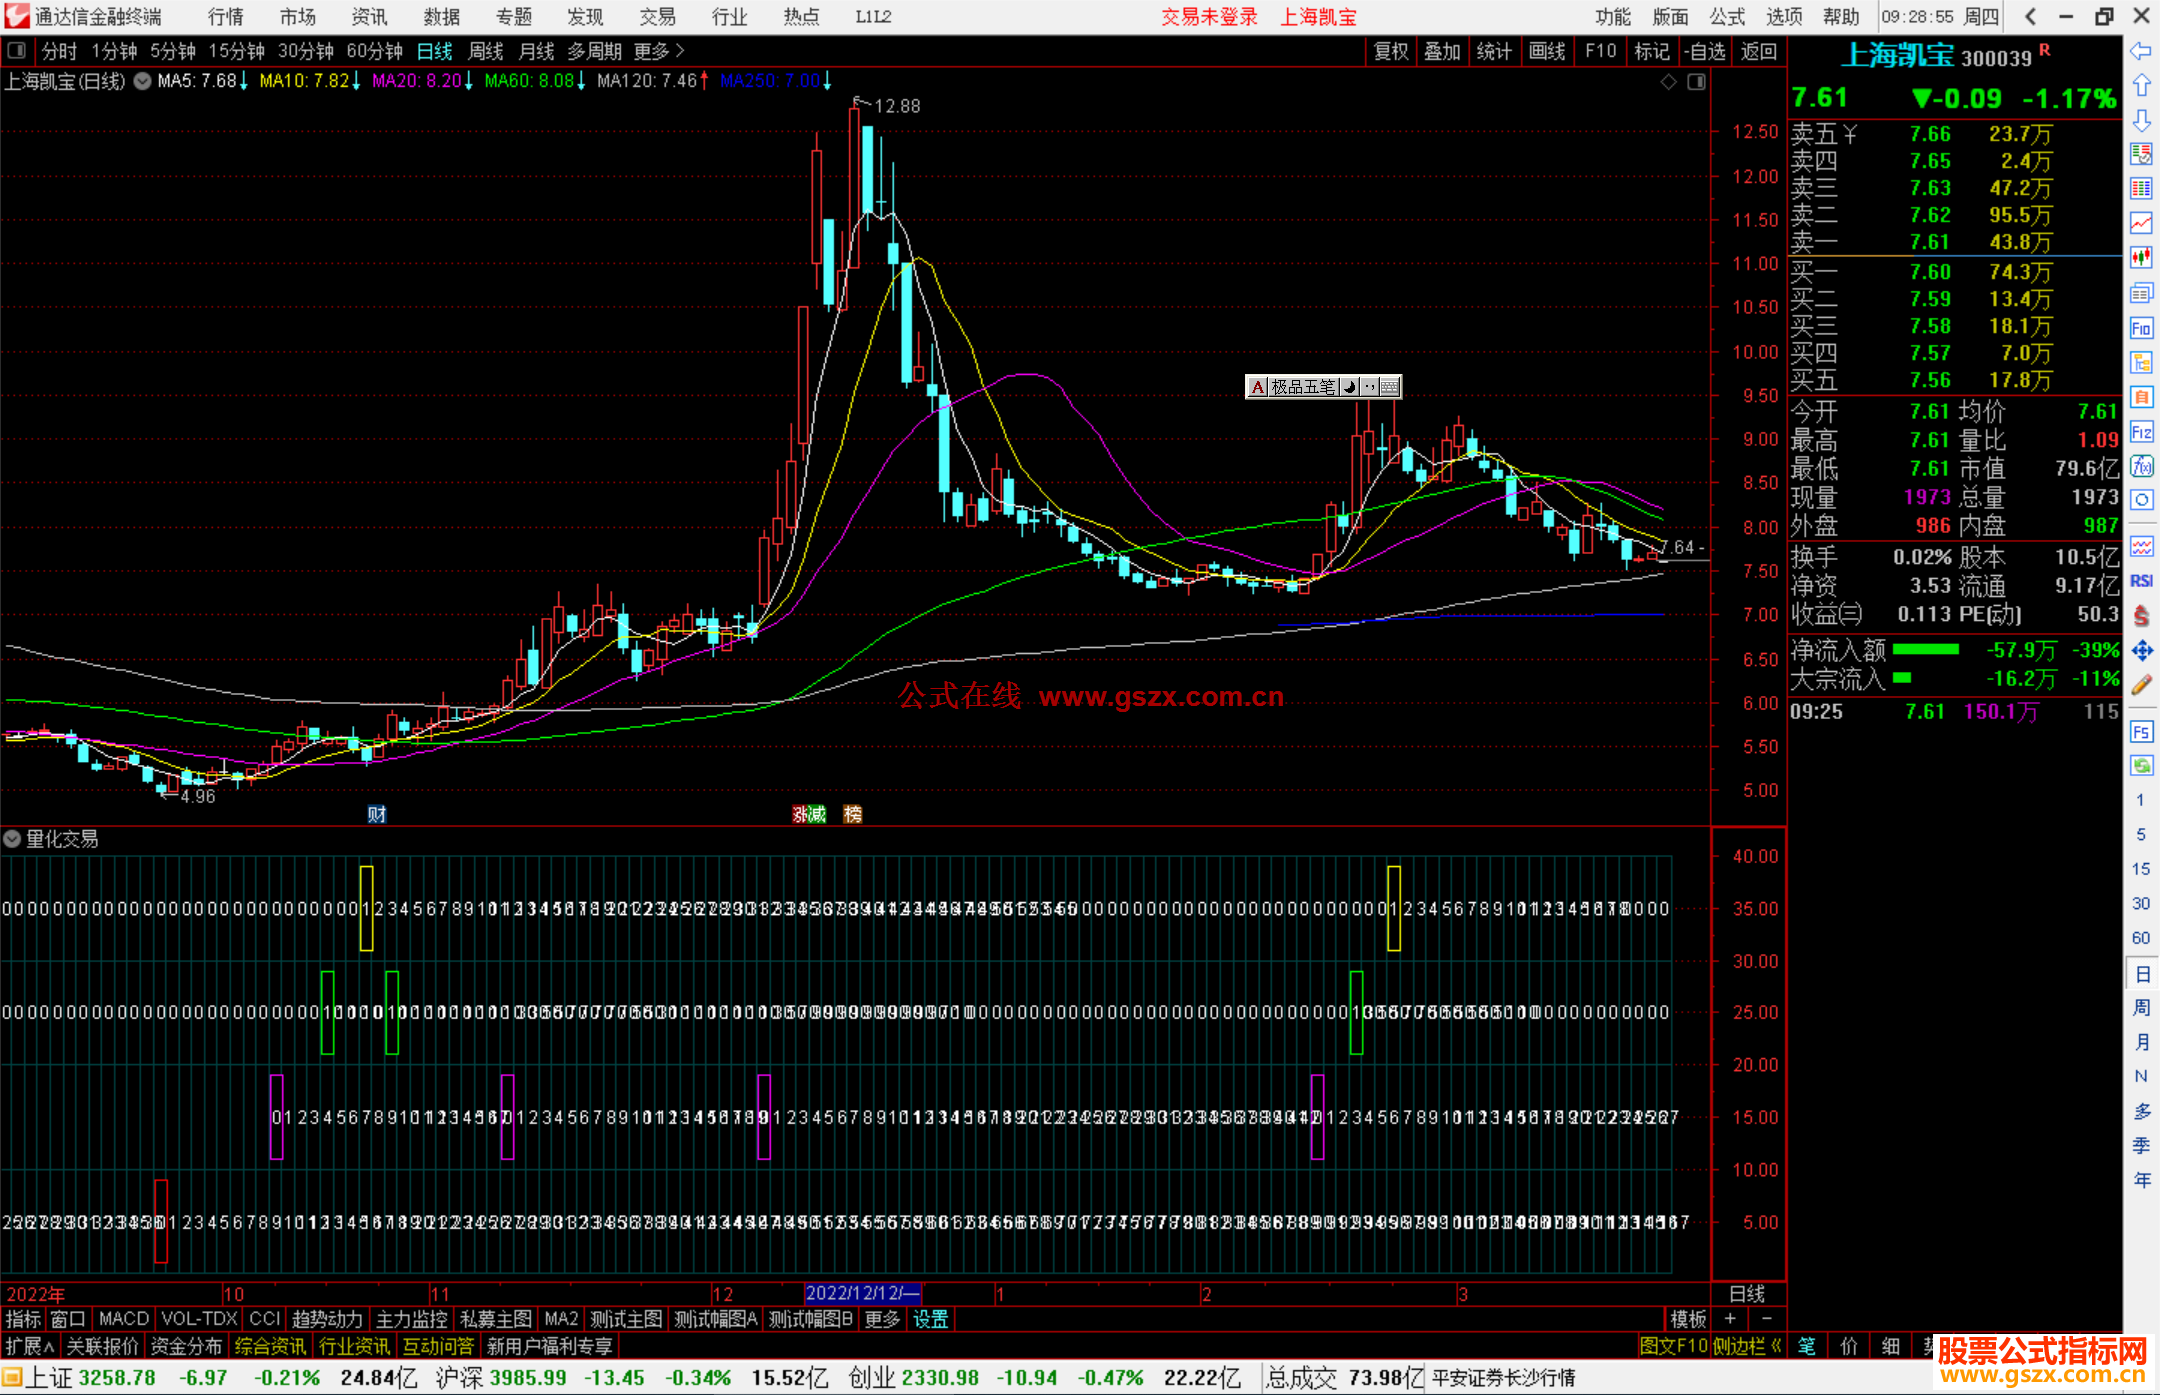The width and height of the screenshot is (2160, 1395).
Task: Click the plus zoom-in button beside 模板
Action: click(x=1730, y=1319)
